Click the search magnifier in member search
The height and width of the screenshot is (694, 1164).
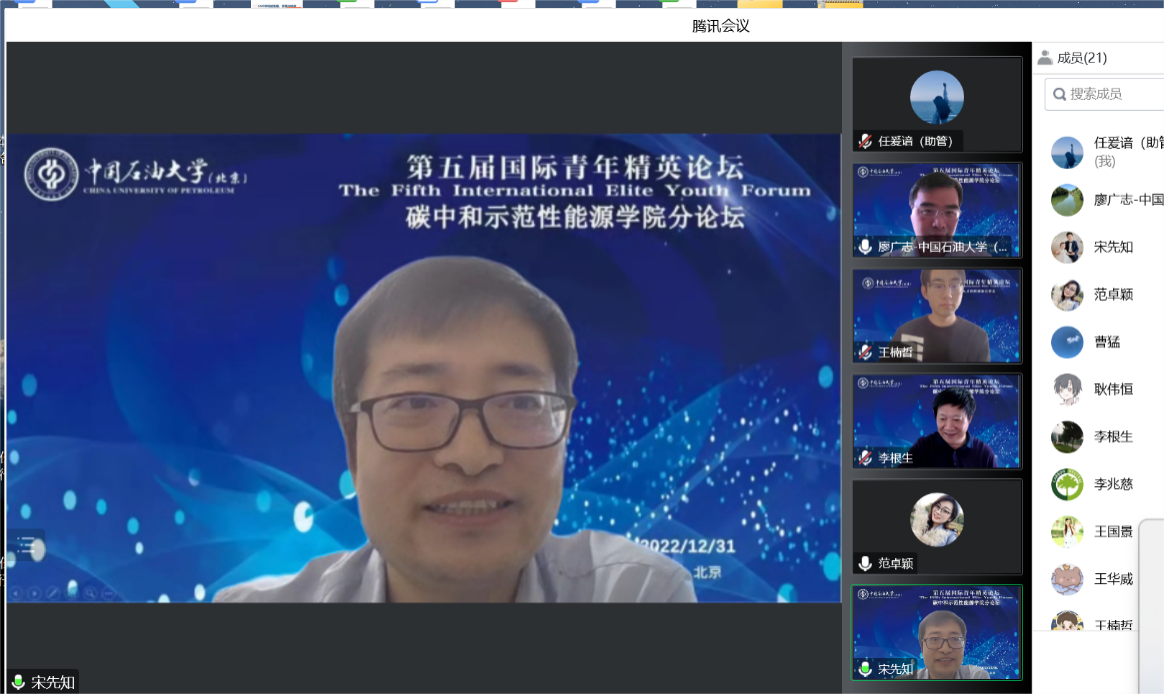[x=1059, y=94]
